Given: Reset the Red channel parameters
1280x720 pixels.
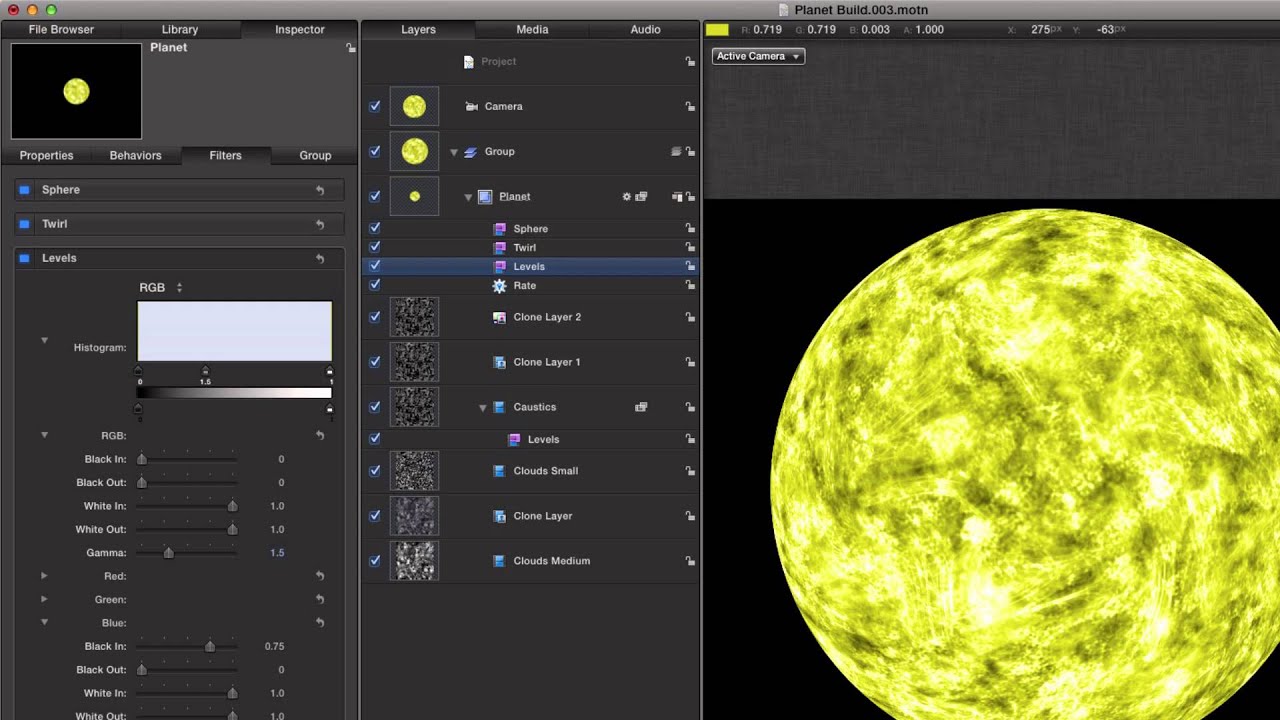Looking at the screenshot, I should coord(320,576).
